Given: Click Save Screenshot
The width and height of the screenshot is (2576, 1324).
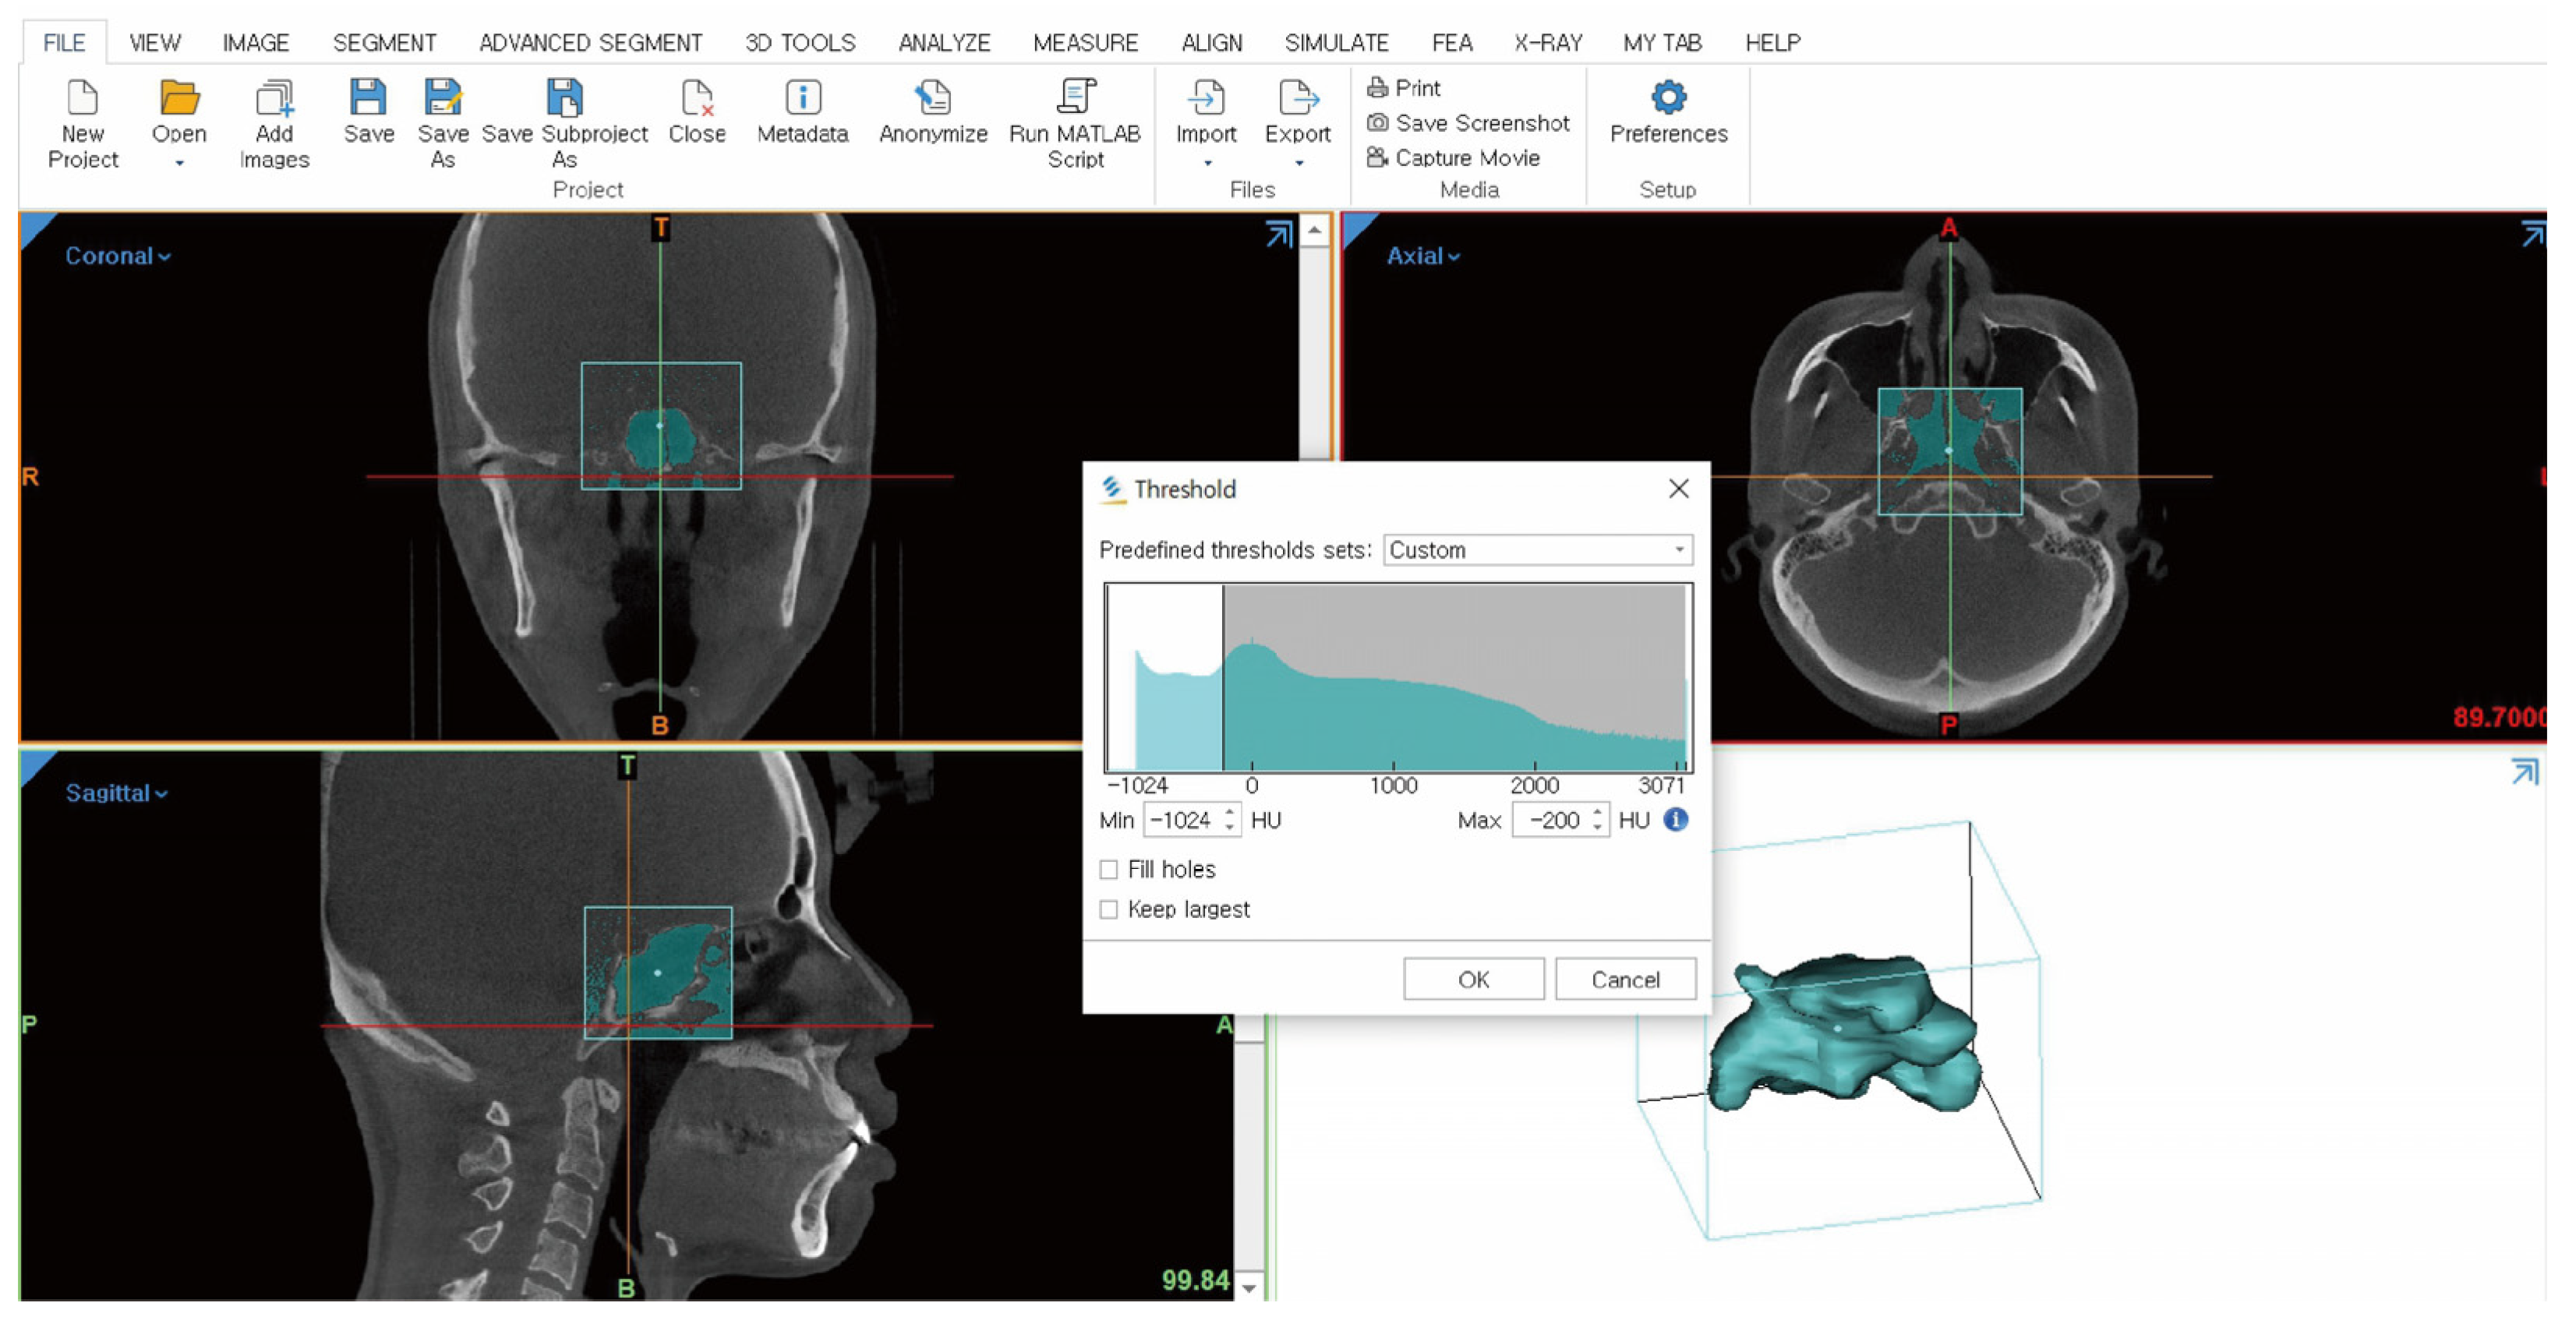Looking at the screenshot, I should (1468, 123).
